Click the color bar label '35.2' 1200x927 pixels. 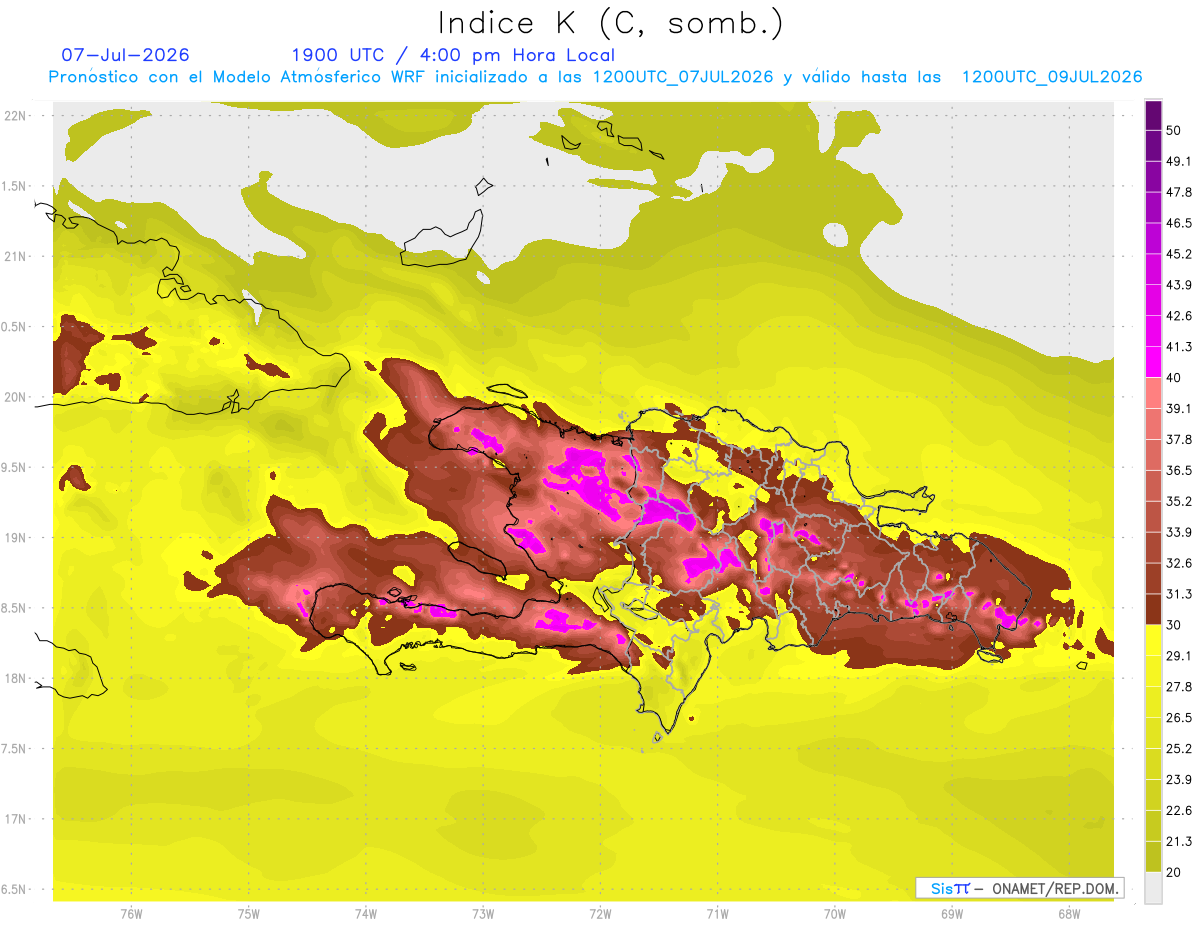[1179, 501]
